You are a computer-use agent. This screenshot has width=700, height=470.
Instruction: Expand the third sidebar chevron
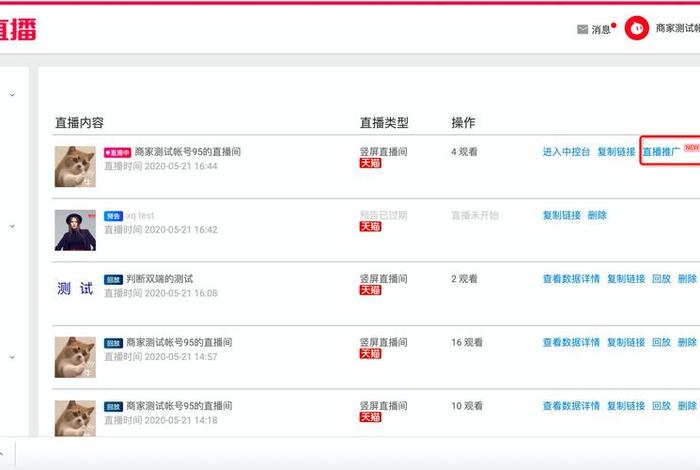12,358
